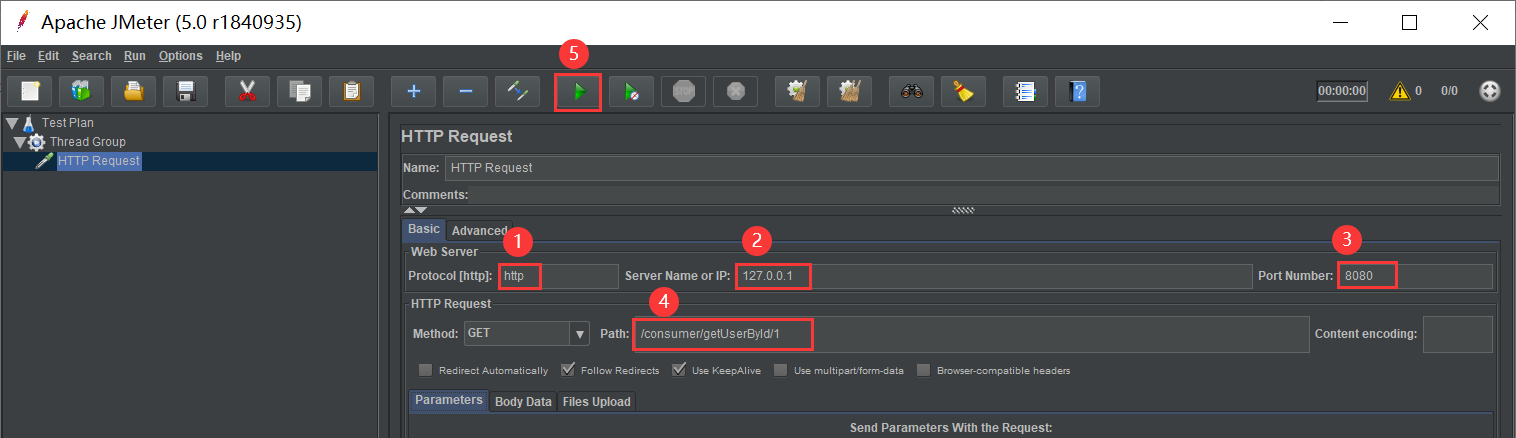Click the Expand all plus icon
Image resolution: width=1516 pixels, height=438 pixels.
(x=413, y=91)
